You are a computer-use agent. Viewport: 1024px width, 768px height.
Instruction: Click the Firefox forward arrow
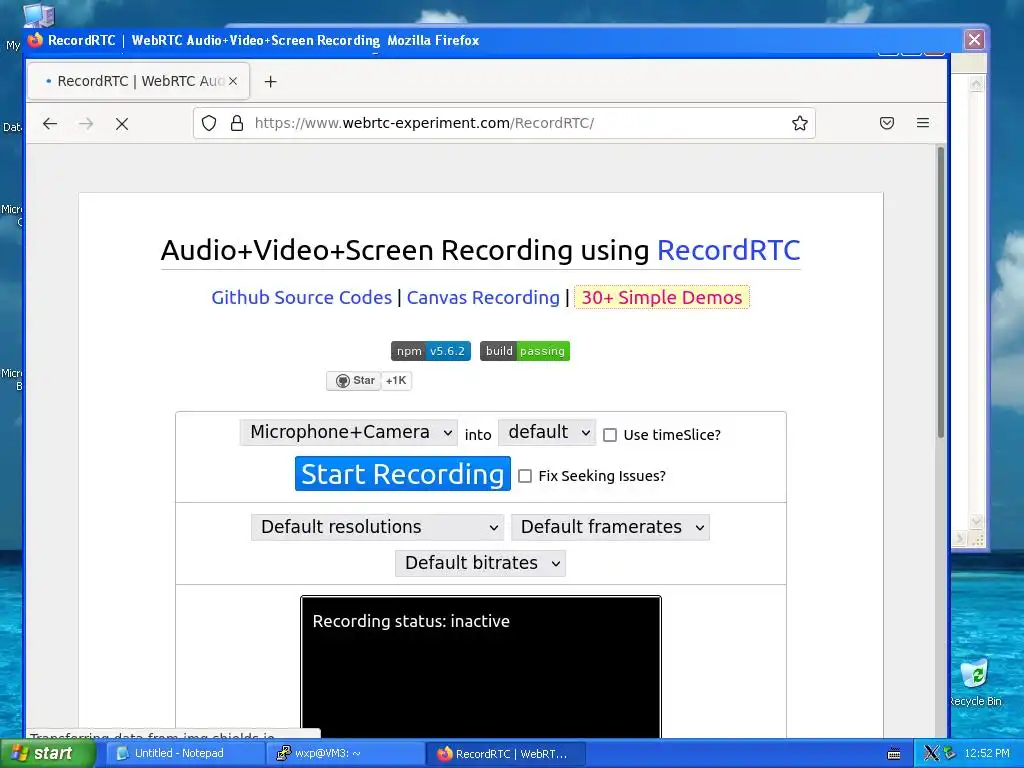pos(86,123)
